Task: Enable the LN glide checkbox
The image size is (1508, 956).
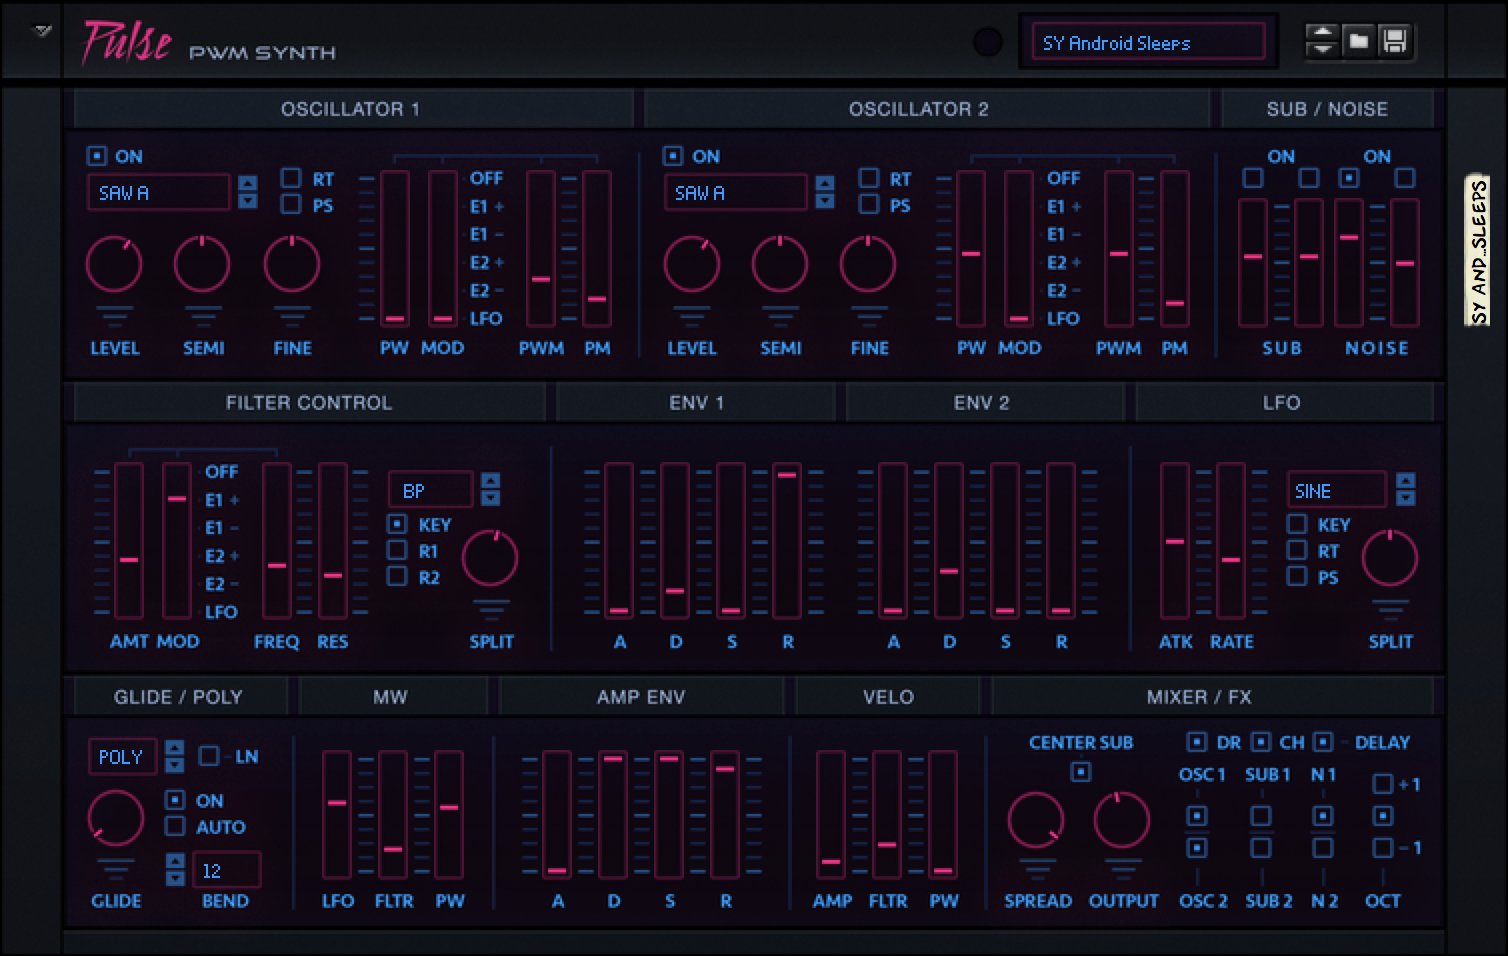Action: [x=209, y=756]
